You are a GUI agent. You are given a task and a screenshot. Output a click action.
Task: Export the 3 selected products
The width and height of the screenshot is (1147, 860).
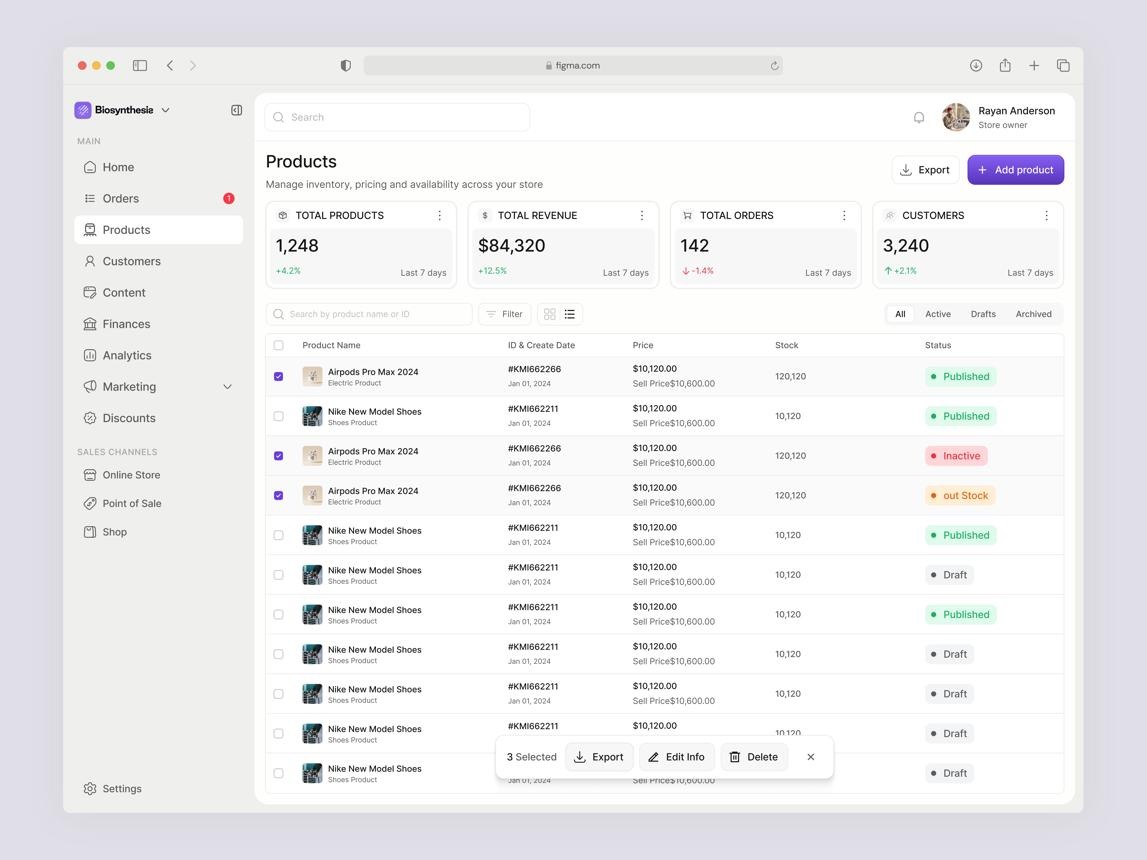pyautogui.click(x=599, y=757)
